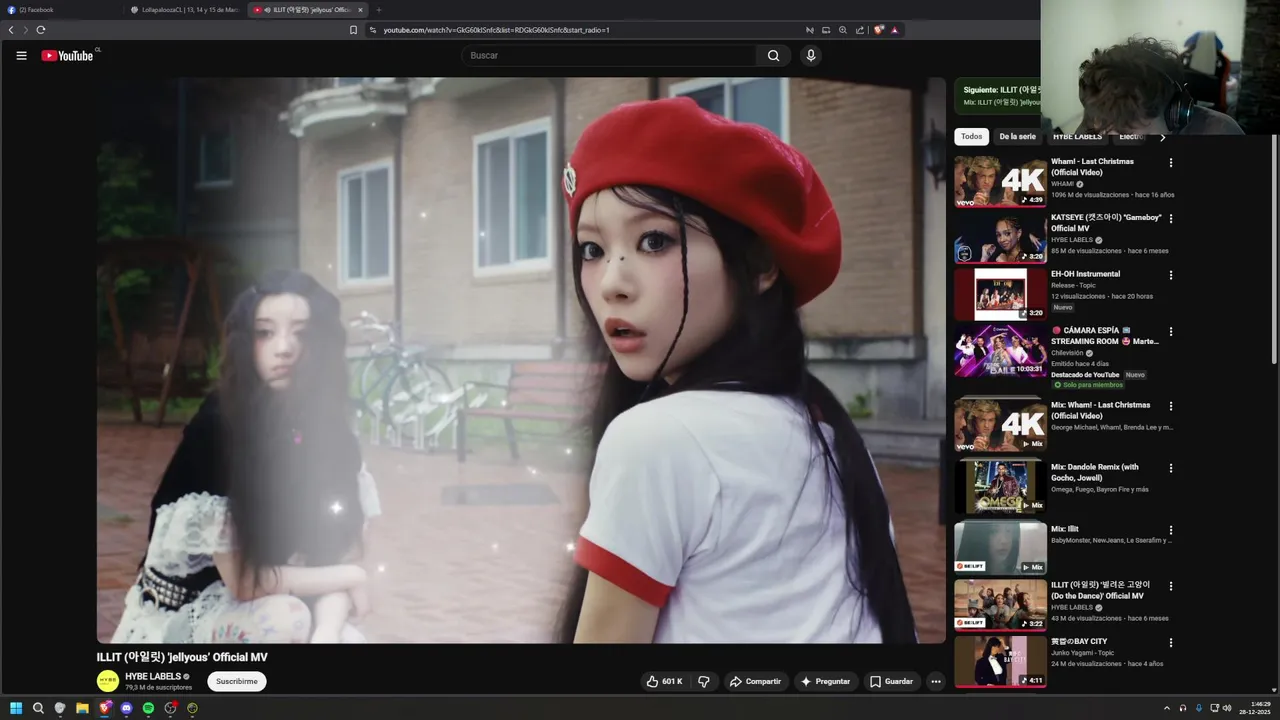Open options menu for EH-OH Instrumental
The width and height of the screenshot is (1280, 720).
pos(1171,275)
